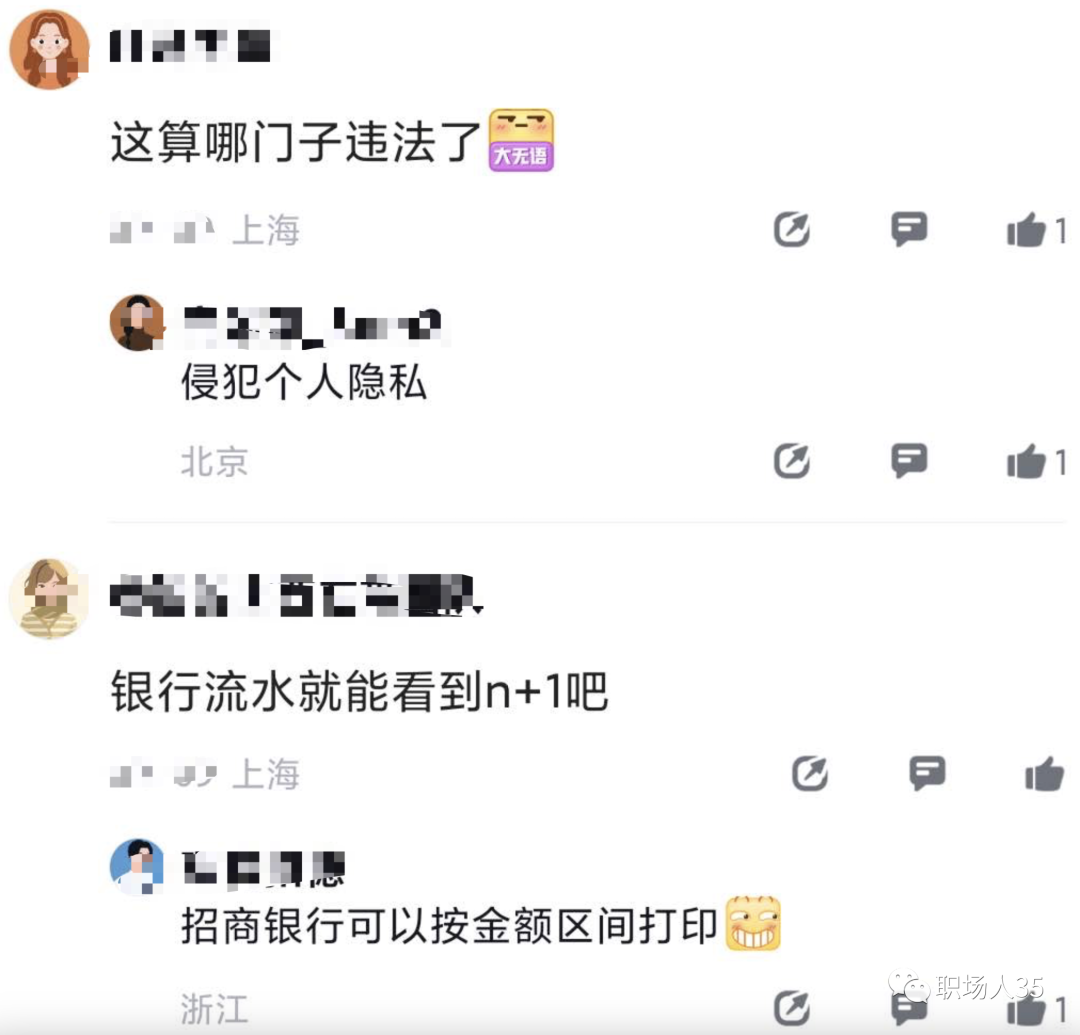Open the avatar beside '侵犯个人隐私' reply

point(138,322)
